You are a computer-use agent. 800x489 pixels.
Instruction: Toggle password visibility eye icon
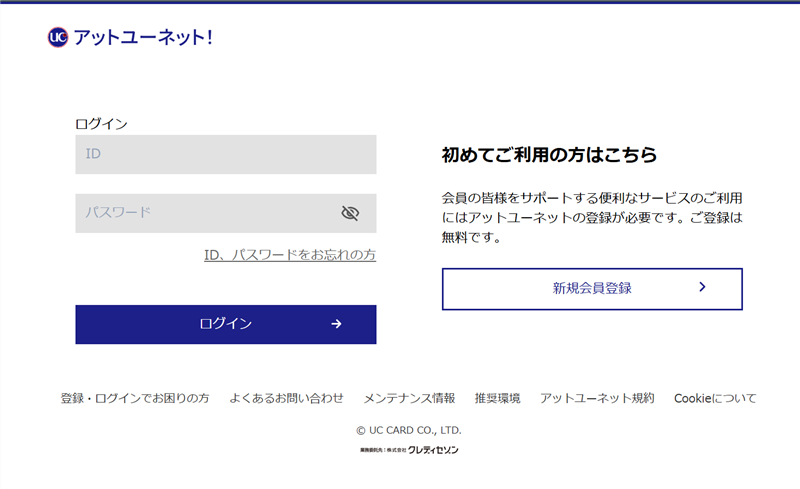point(350,213)
